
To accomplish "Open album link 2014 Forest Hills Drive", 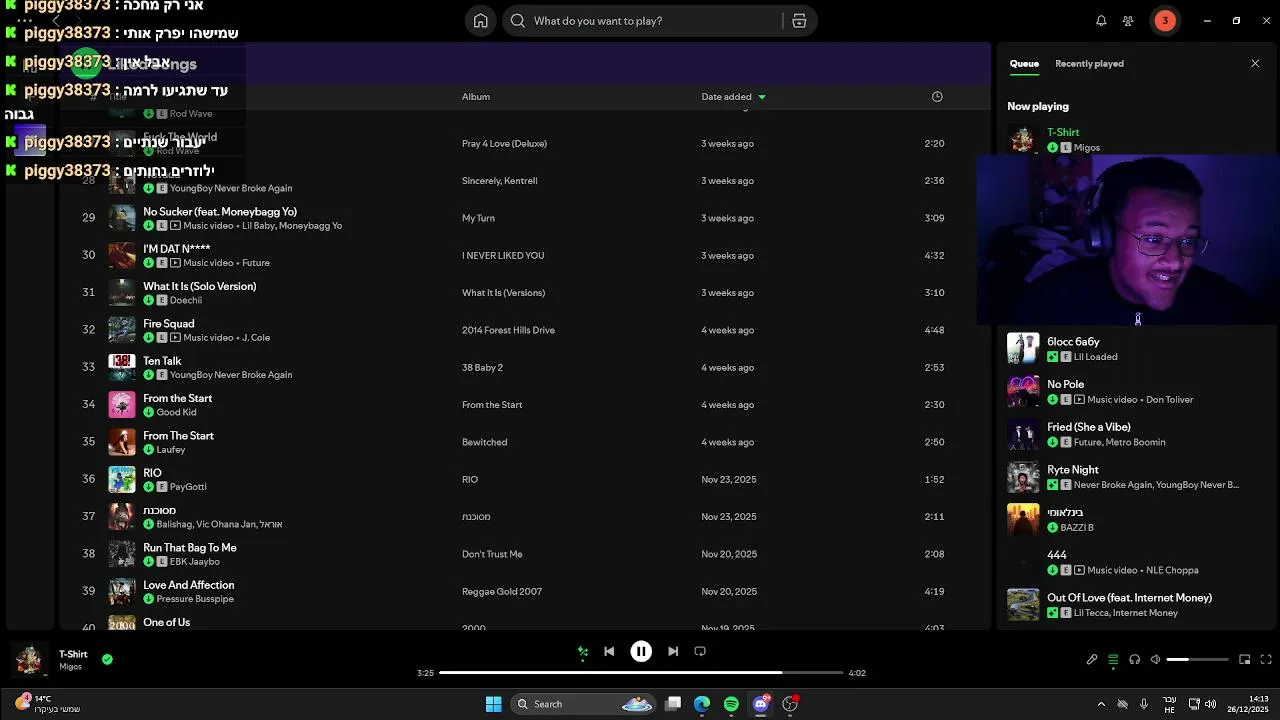I will 508,330.
